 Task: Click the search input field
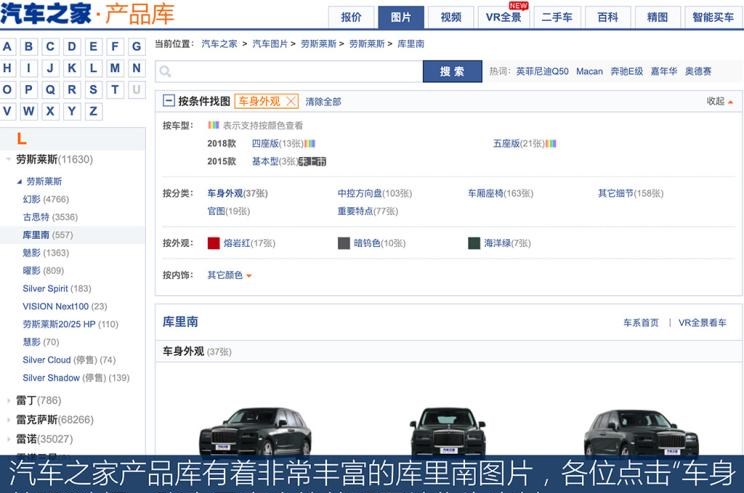pos(289,71)
